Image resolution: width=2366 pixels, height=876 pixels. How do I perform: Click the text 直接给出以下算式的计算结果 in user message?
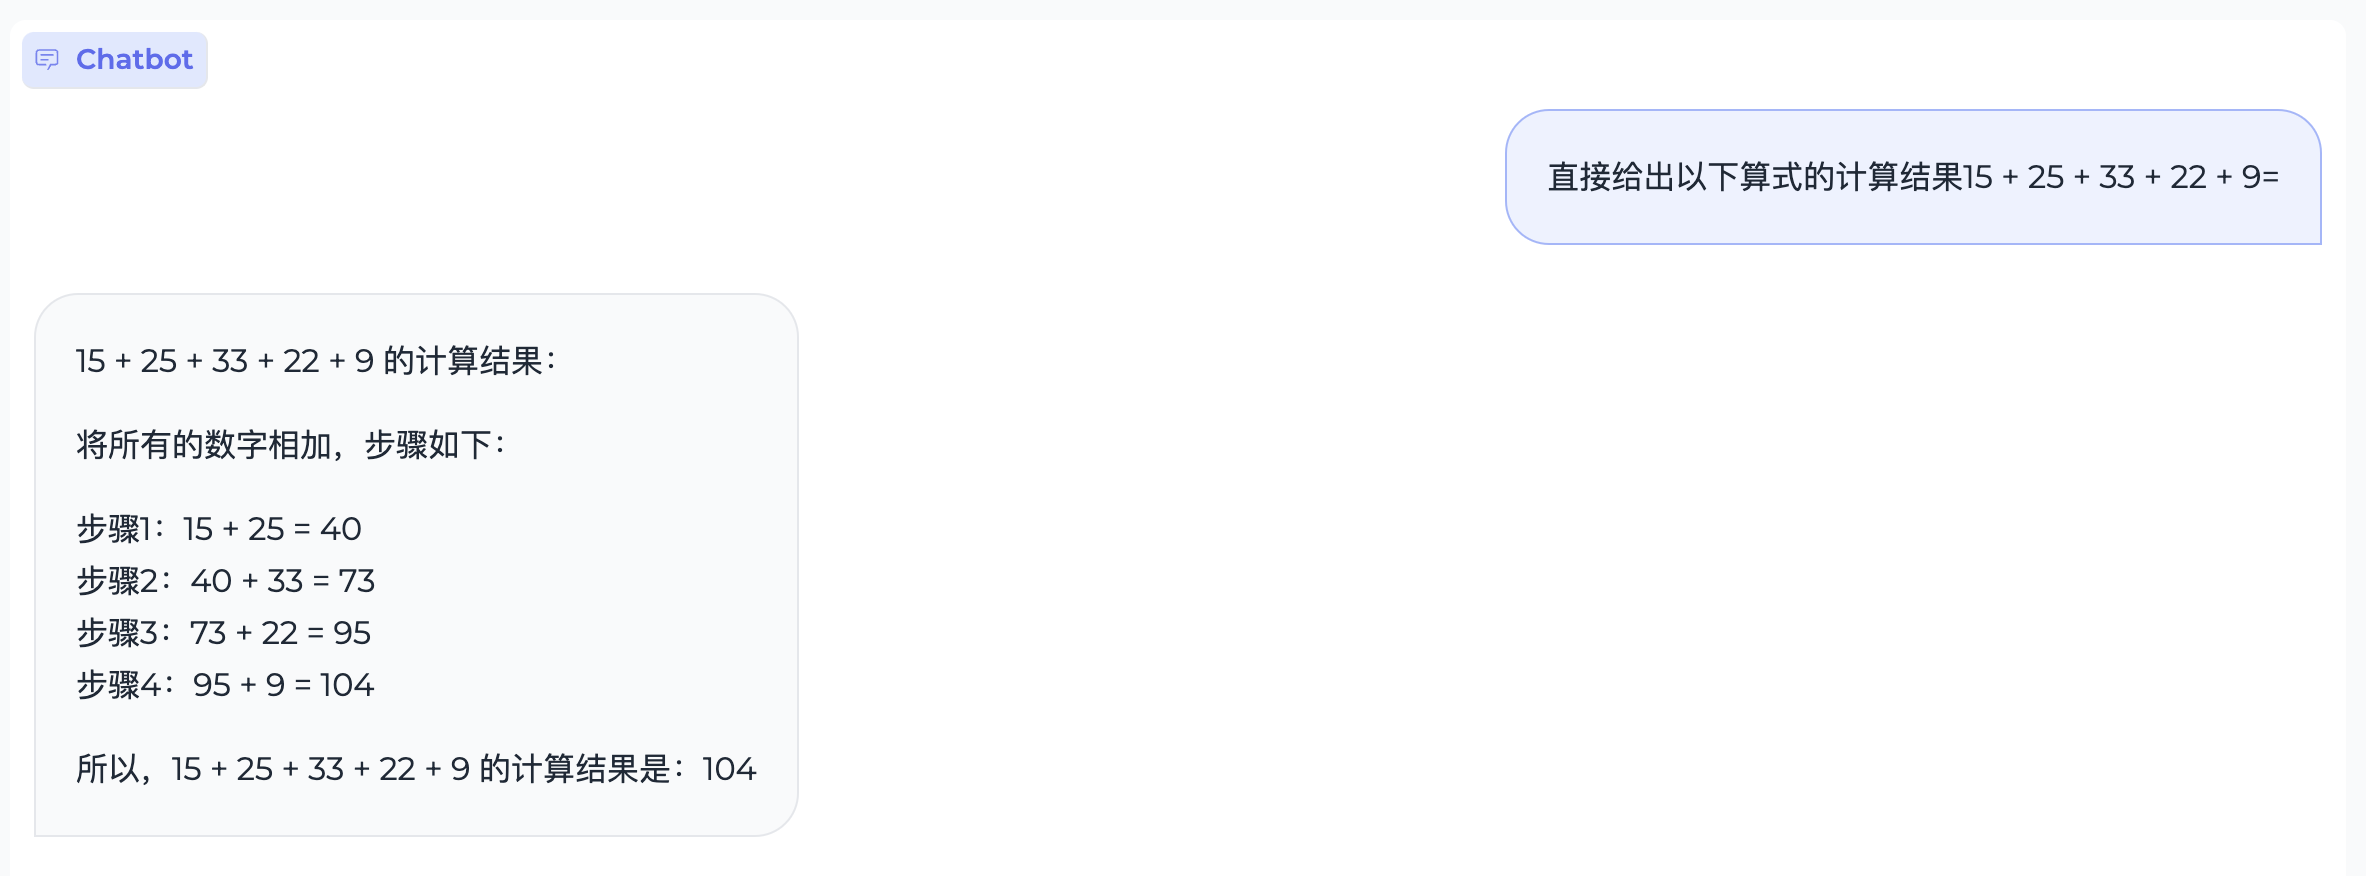[1754, 177]
